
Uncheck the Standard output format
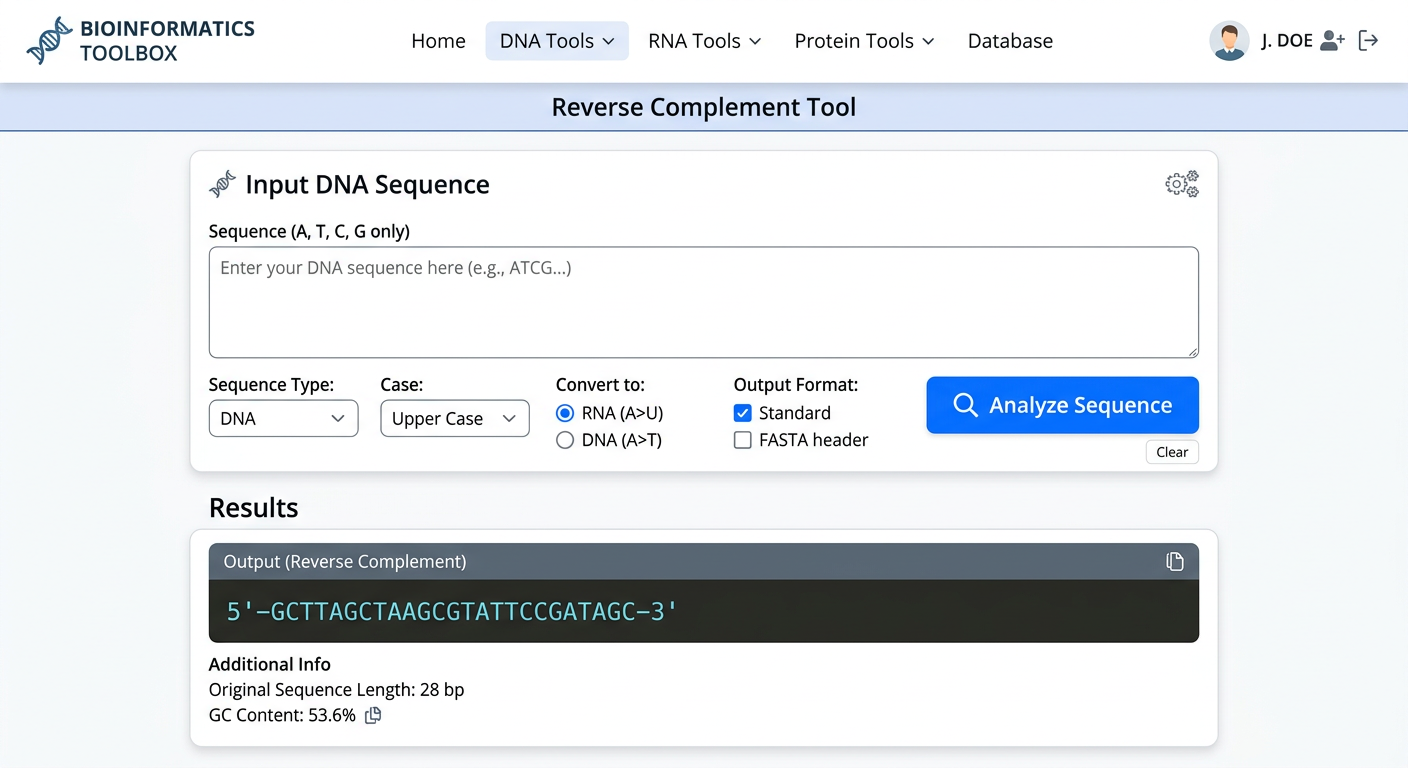click(x=742, y=413)
